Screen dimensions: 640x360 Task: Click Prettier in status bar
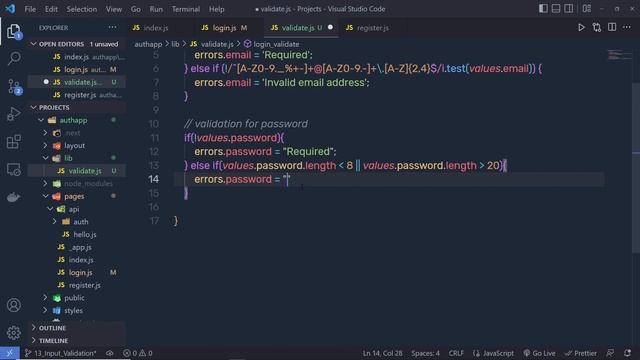tap(581, 353)
